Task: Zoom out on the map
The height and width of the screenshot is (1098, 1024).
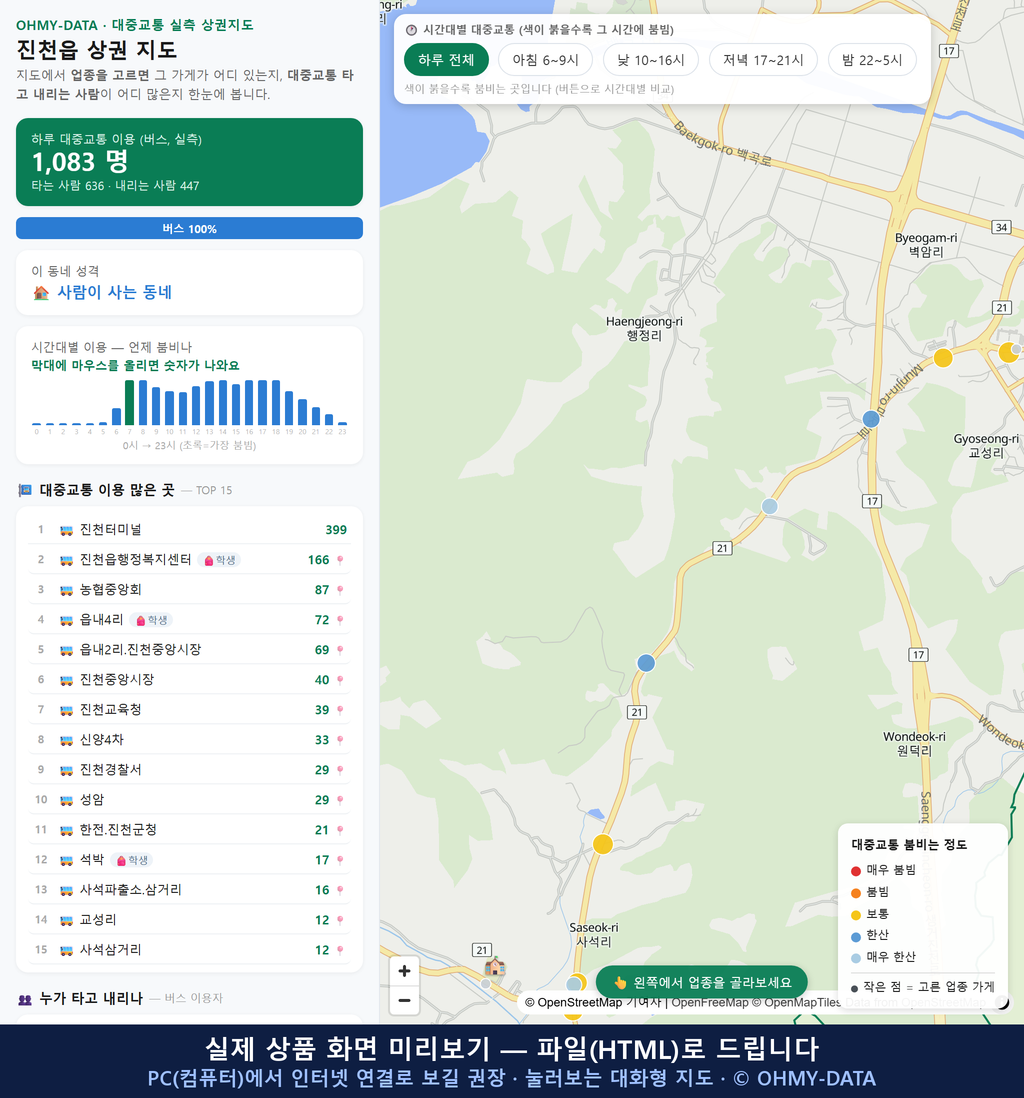Action: tap(404, 1001)
